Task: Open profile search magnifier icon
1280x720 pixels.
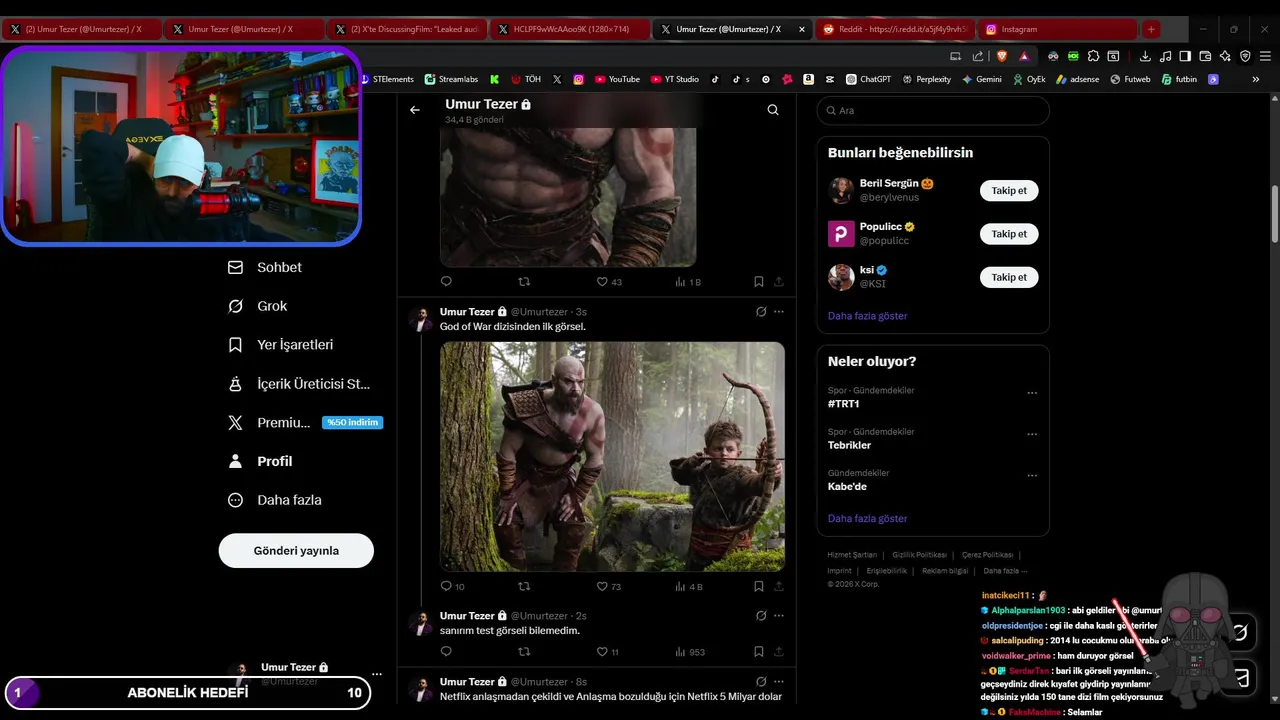Action: (773, 110)
